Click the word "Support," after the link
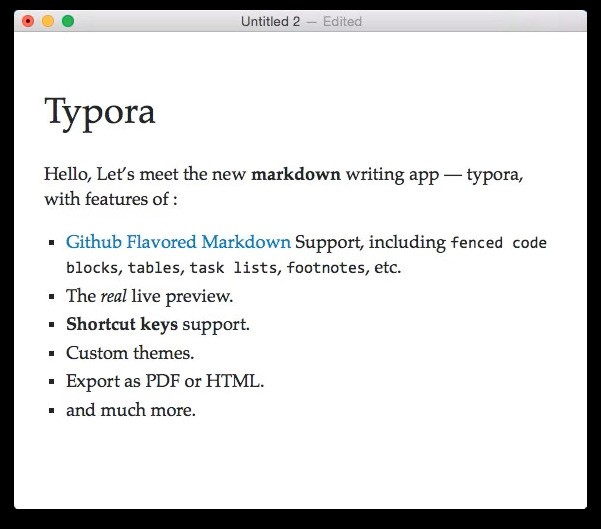Viewport: 601px width, 529px height. point(330,243)
